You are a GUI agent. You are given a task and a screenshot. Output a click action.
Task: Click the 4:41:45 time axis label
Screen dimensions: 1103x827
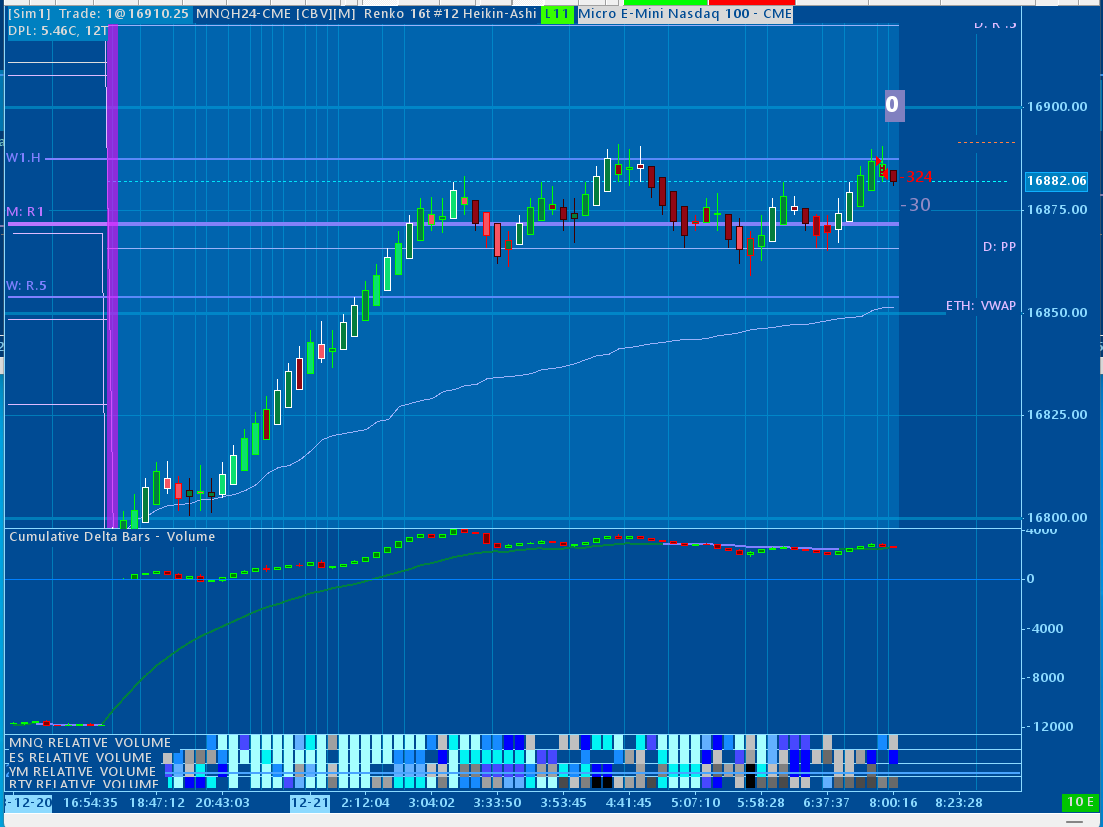pos(629,802)
